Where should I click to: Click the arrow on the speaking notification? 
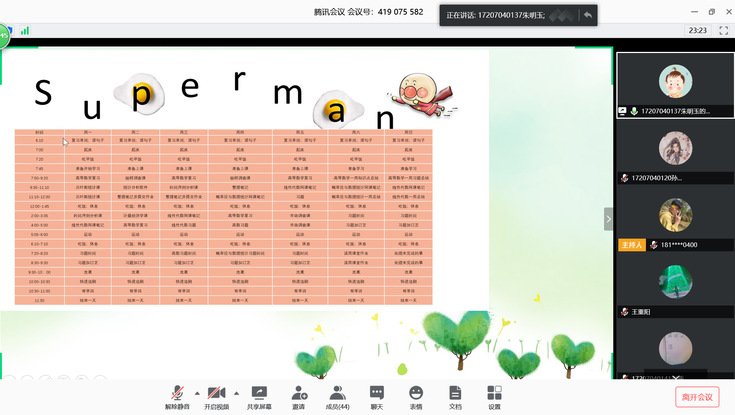[588, 15]
